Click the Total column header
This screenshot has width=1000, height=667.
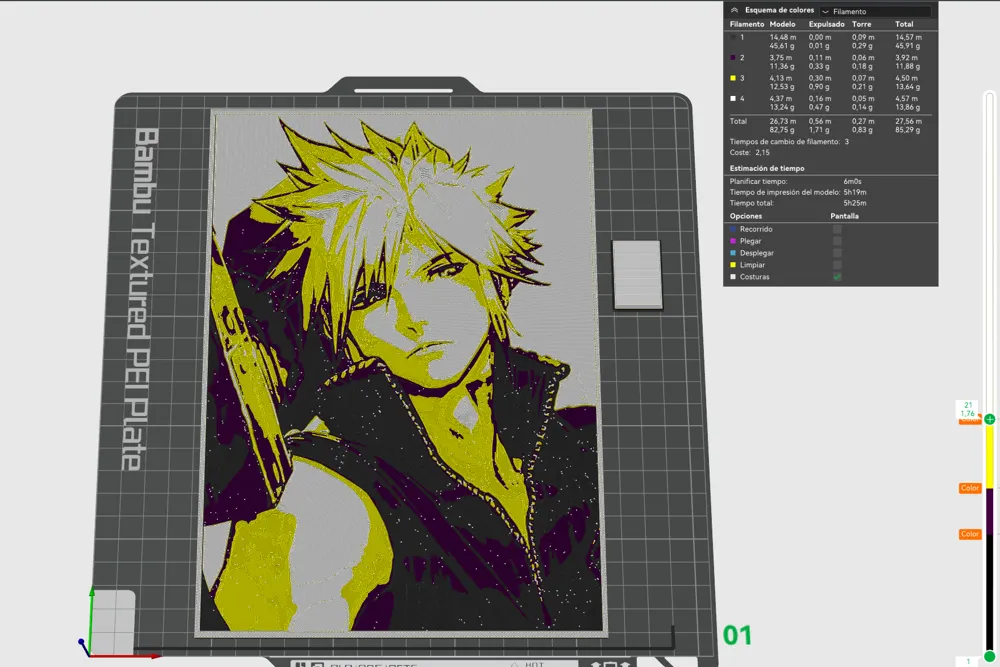point(904,24)
